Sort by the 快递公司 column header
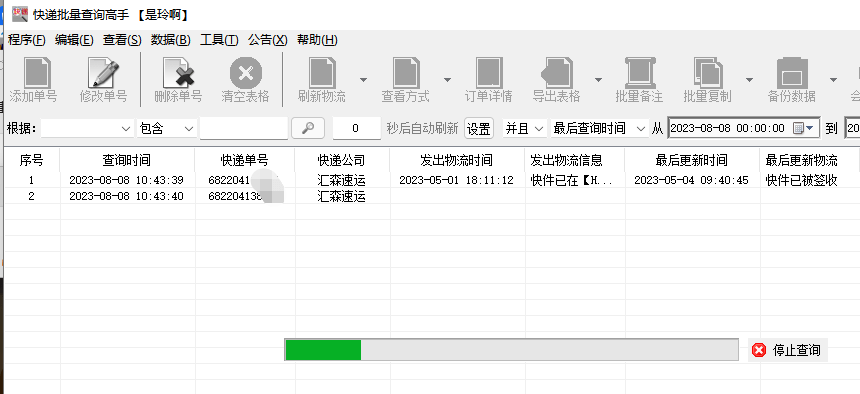 pyautogui.click(x=342, y=160)
